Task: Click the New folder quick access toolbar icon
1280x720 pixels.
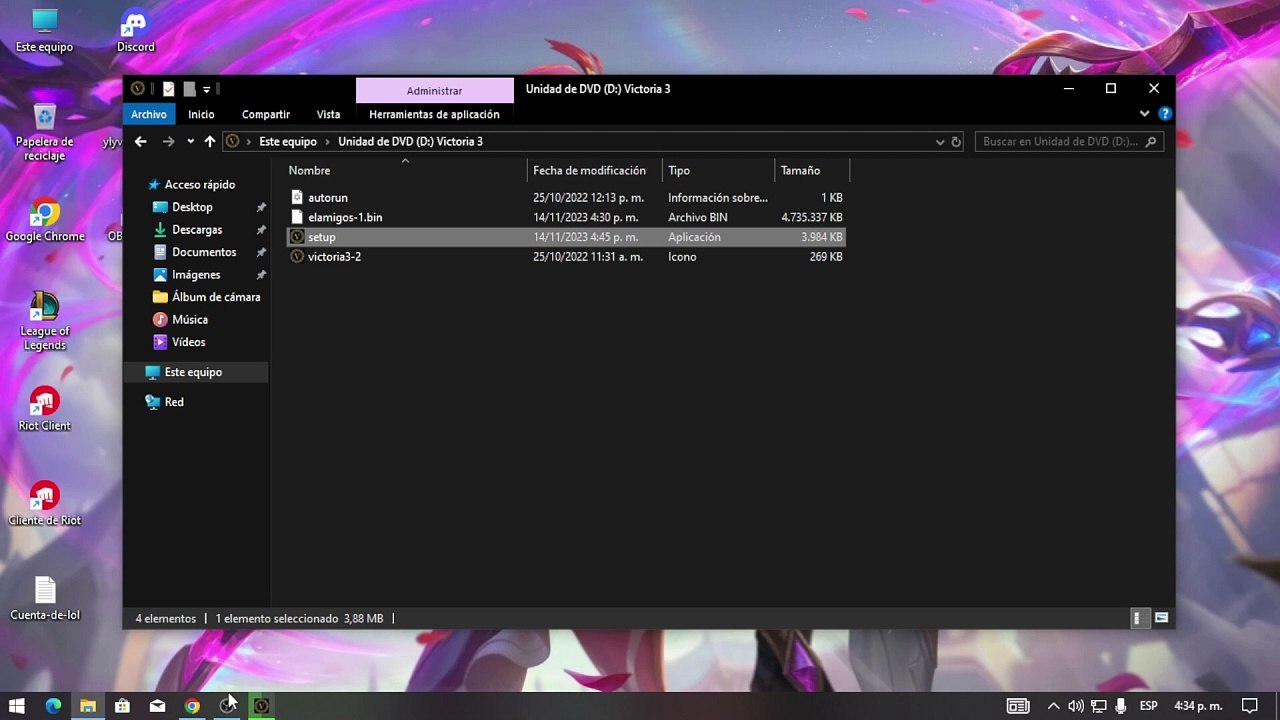Action: pyautogui.click(x=189, y=89)
